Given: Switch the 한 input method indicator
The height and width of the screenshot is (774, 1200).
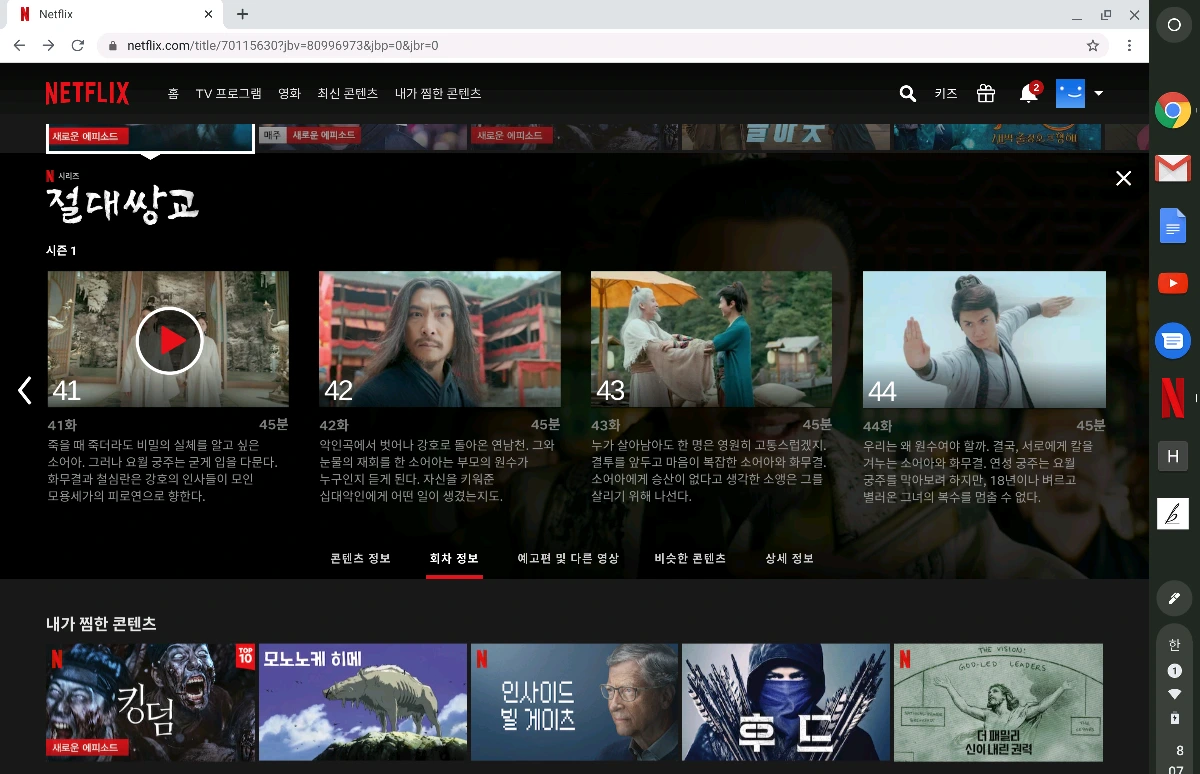Looking at the screenshot, I should point(1175,645).
